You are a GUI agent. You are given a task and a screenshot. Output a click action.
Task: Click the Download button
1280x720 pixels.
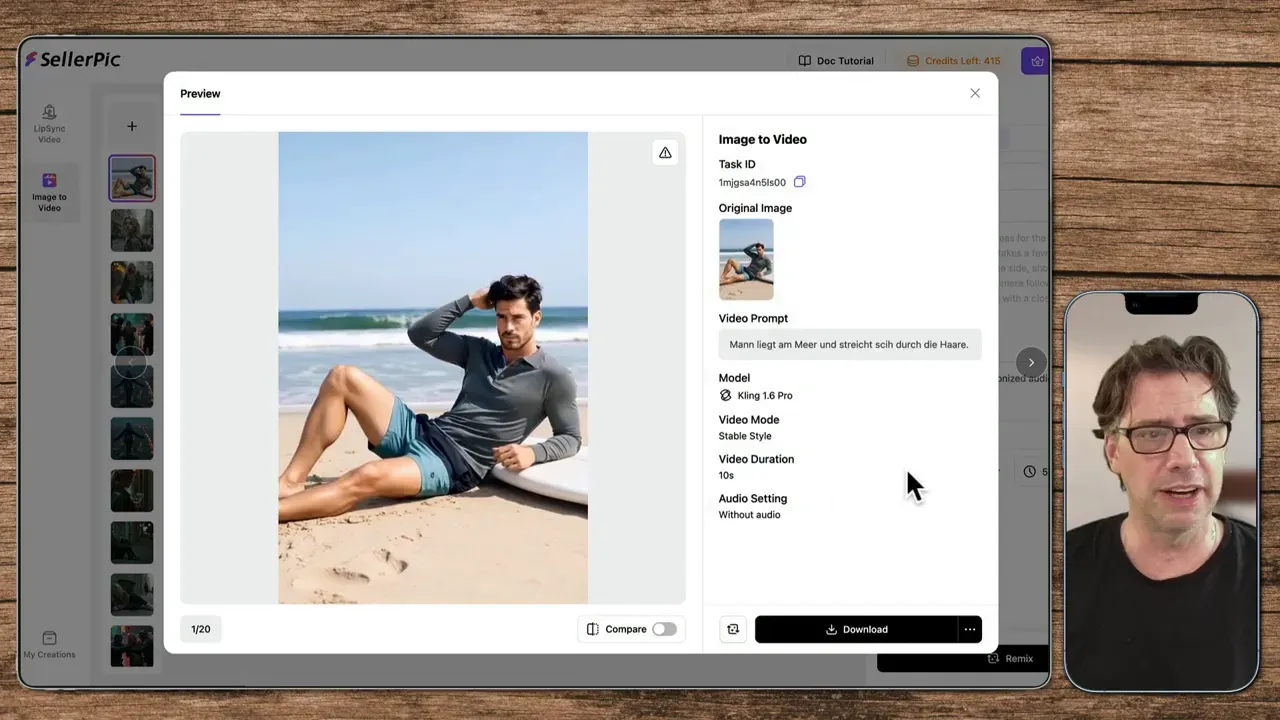coord(856,629)
